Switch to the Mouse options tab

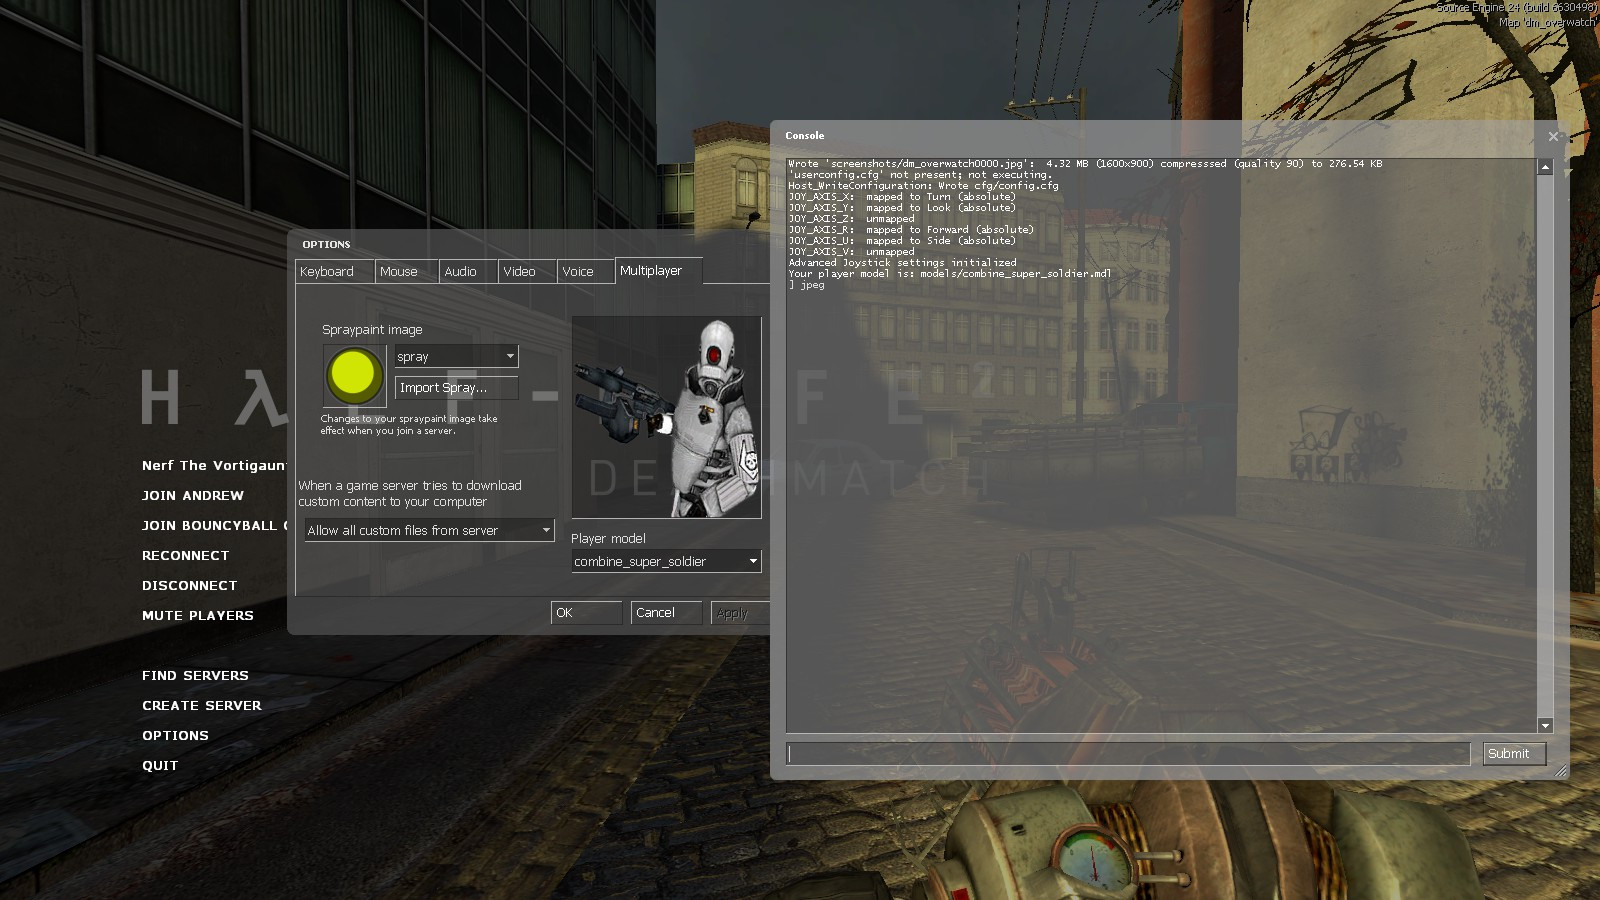point(399,271)
